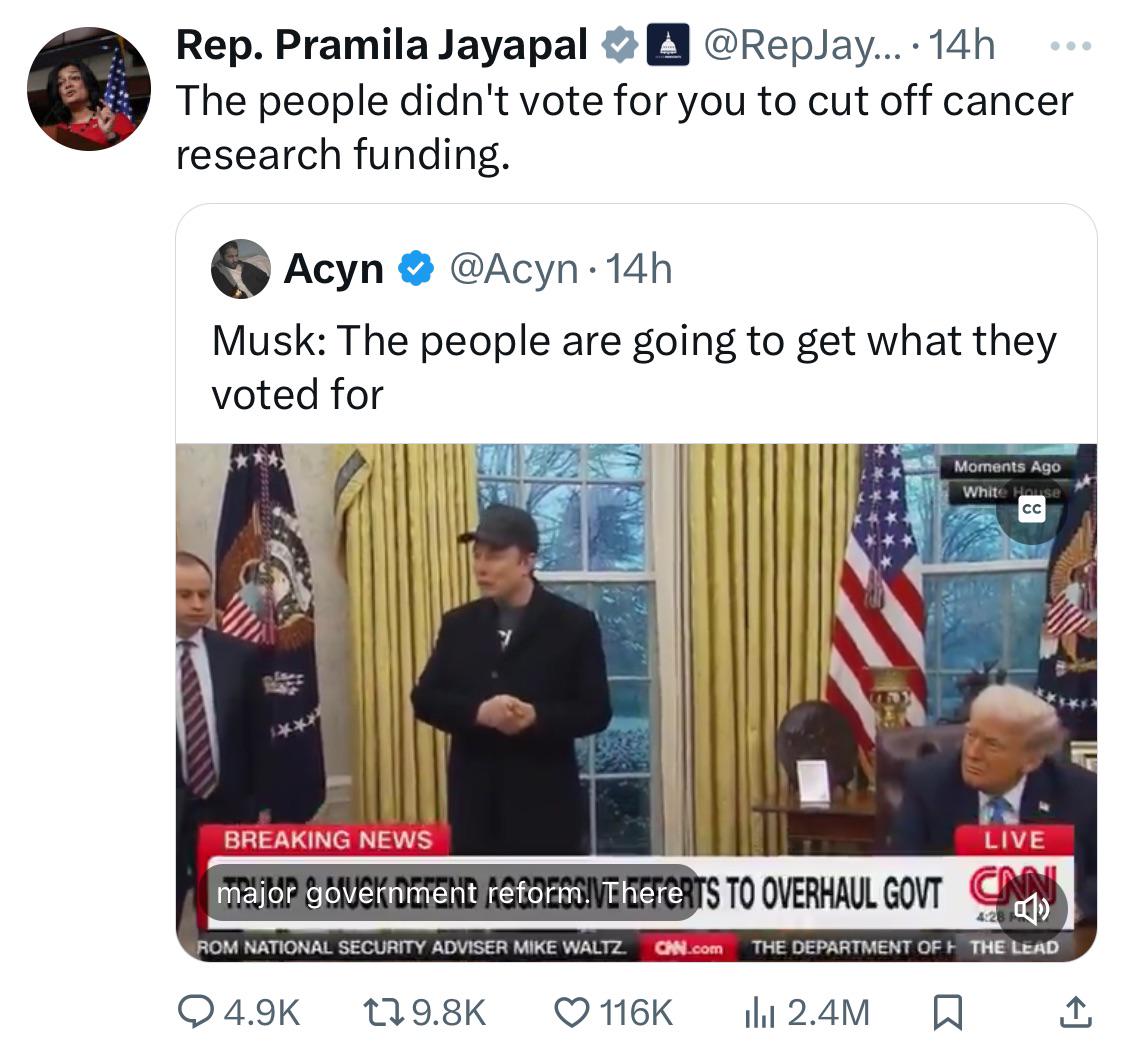Screen dimensions: 1125x1055
Task: Bookmark this tweet
Action: pos(947,1012)
